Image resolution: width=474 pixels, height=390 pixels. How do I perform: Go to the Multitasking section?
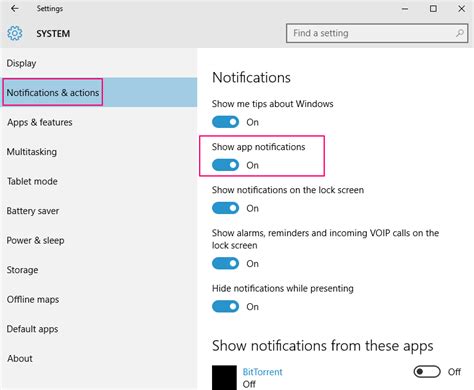(99, 152)
